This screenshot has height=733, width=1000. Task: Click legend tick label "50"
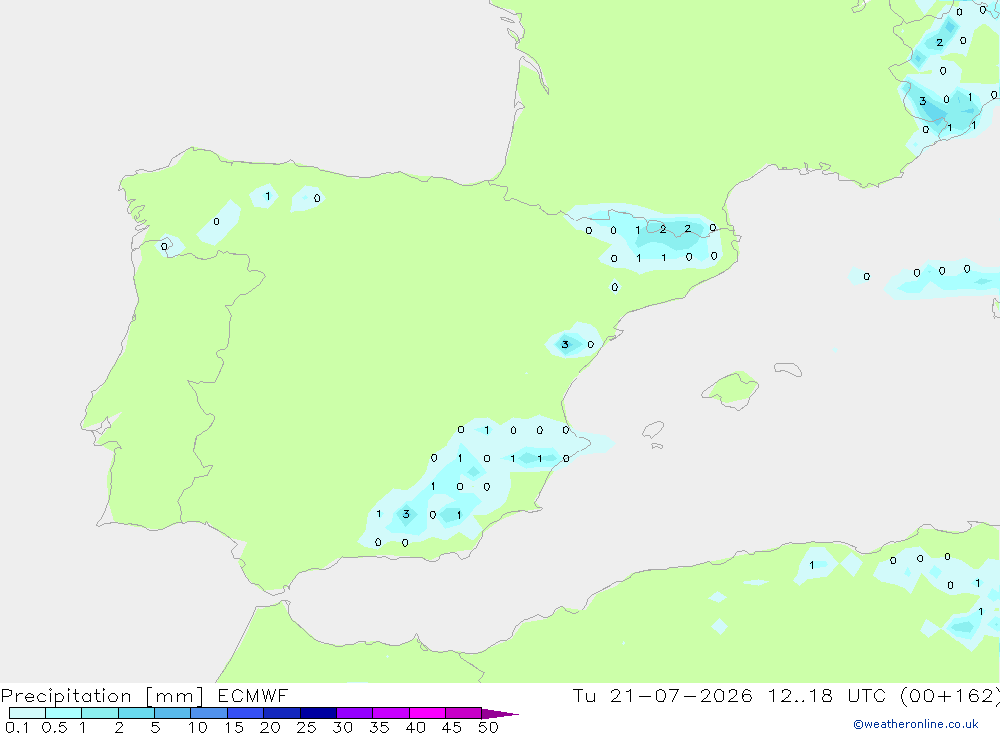[488, 727]
